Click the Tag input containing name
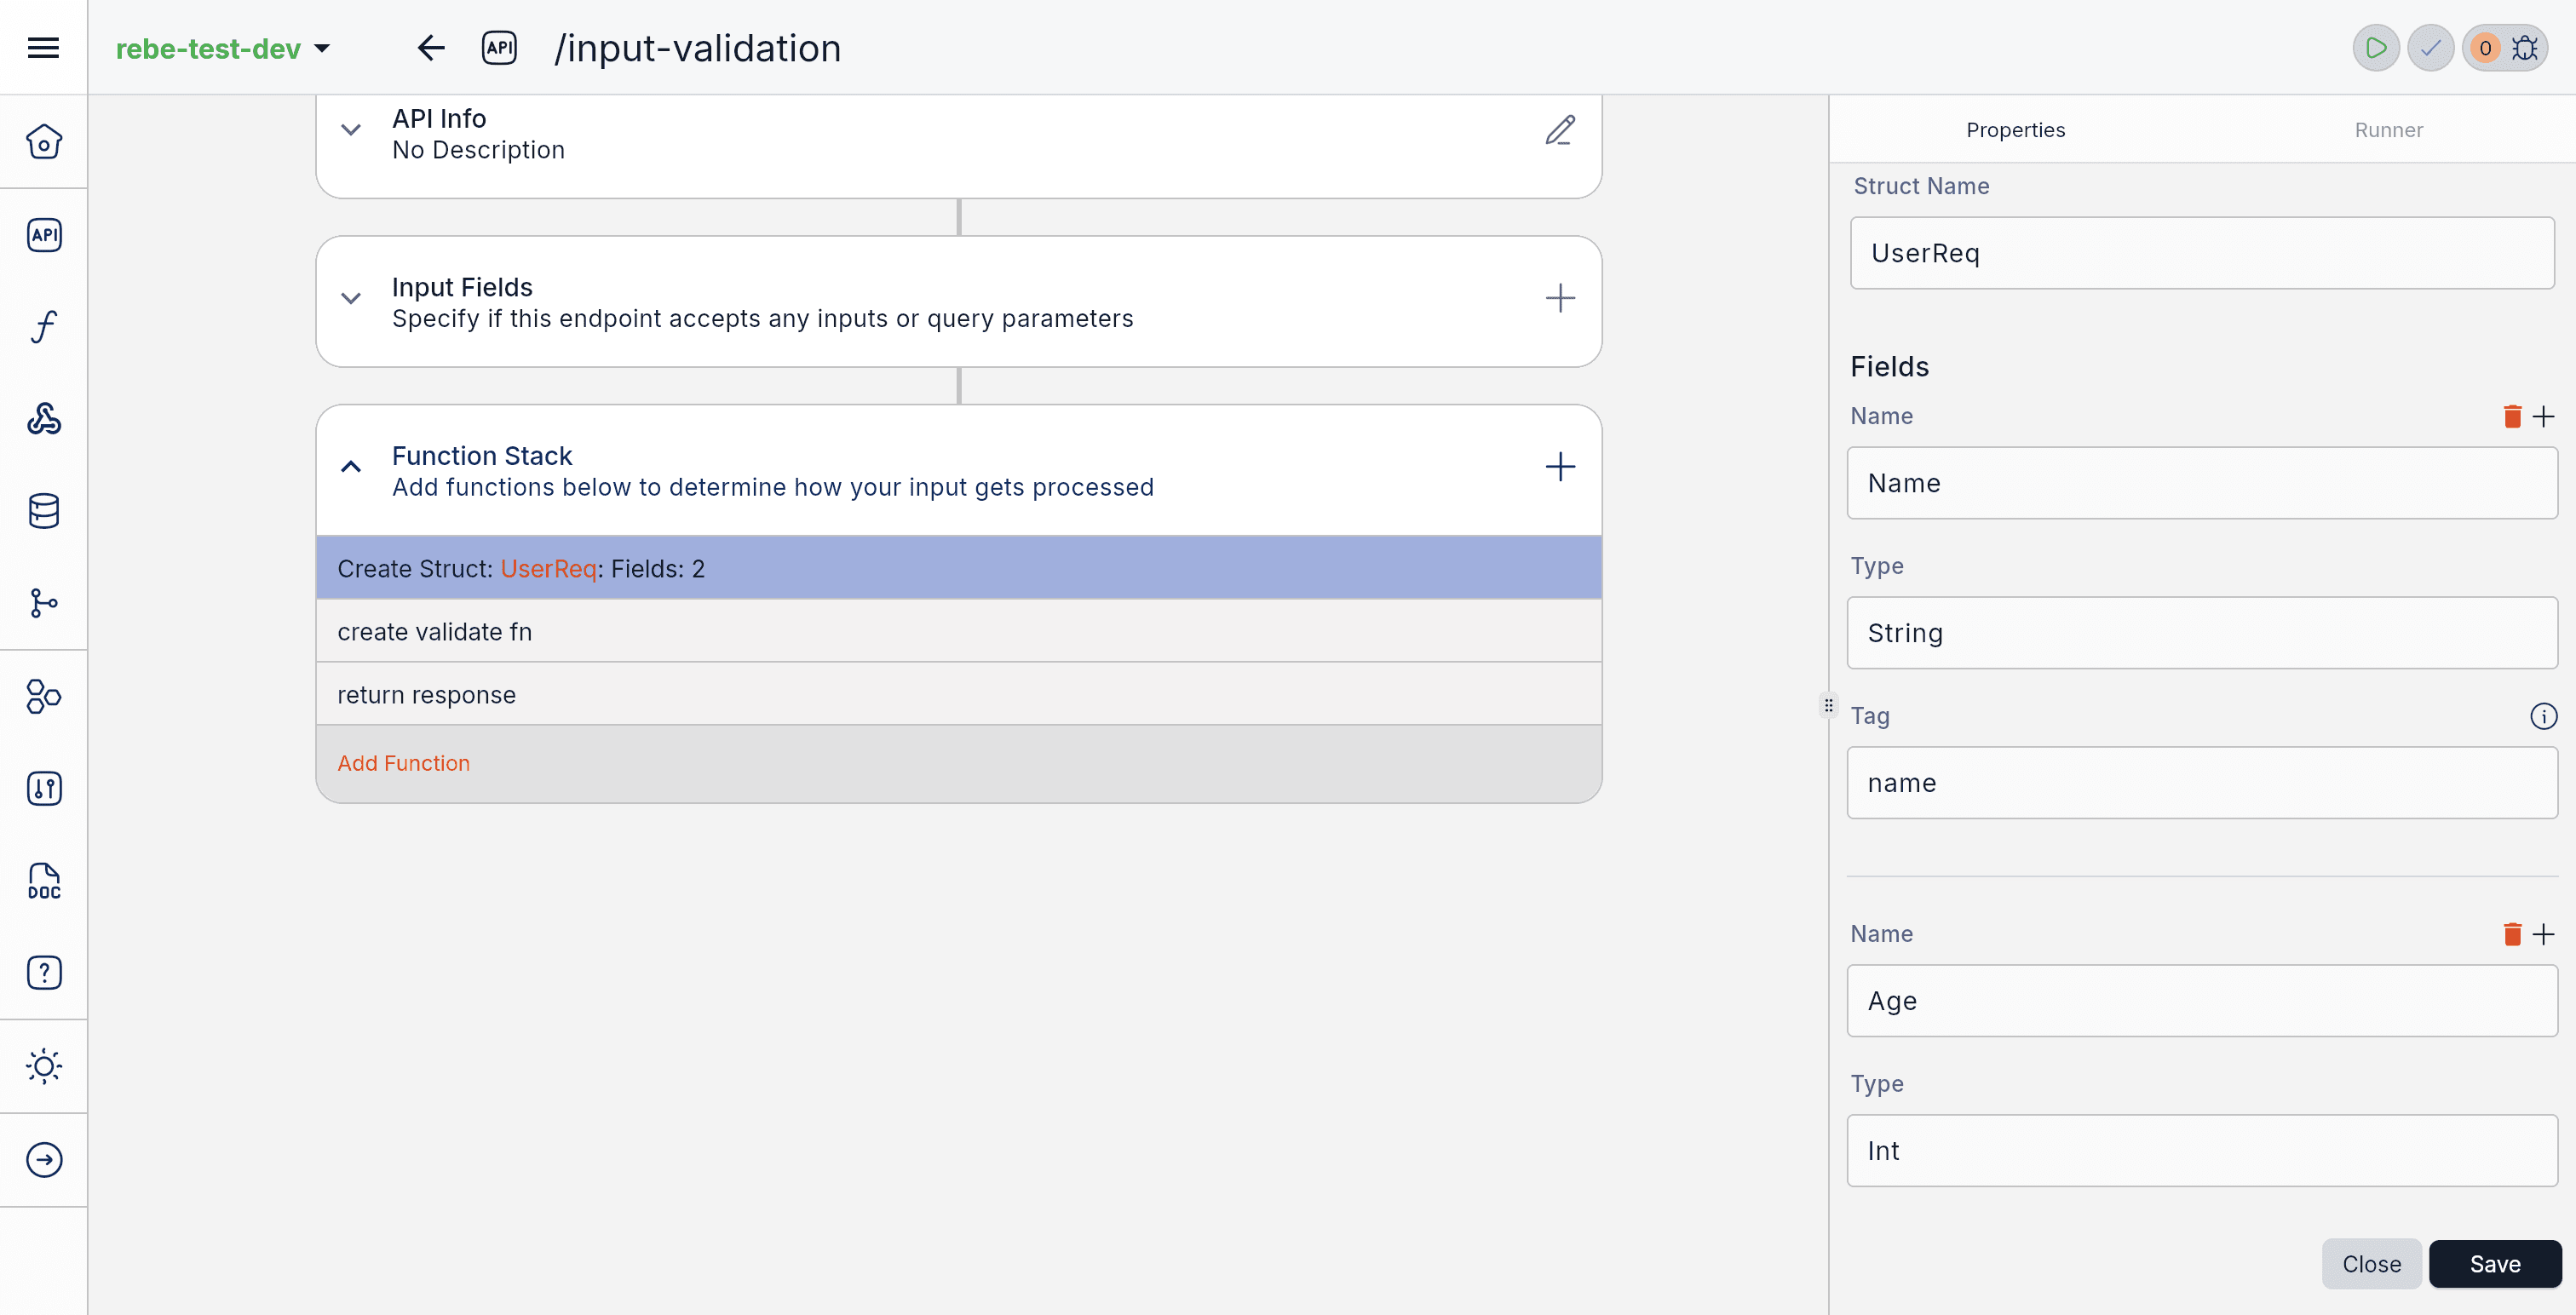This screenshot has height=1315, width=2576. (2202, 783)
